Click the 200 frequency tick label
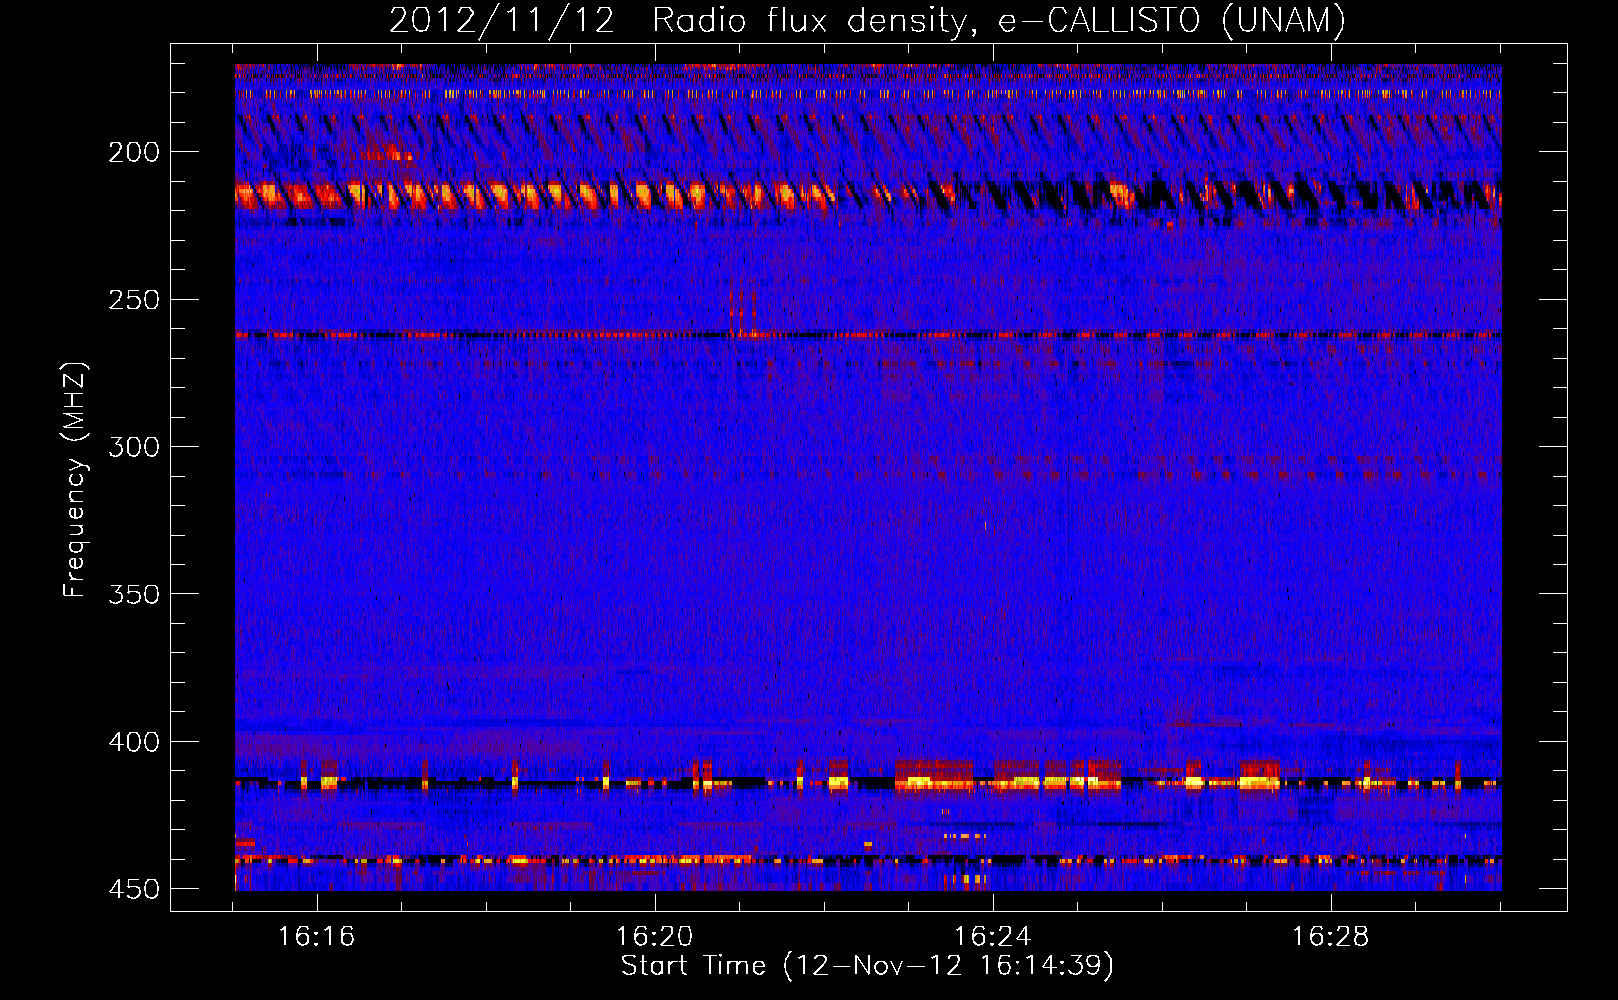Screen dimensions: 1618x1000 (134, 152)
